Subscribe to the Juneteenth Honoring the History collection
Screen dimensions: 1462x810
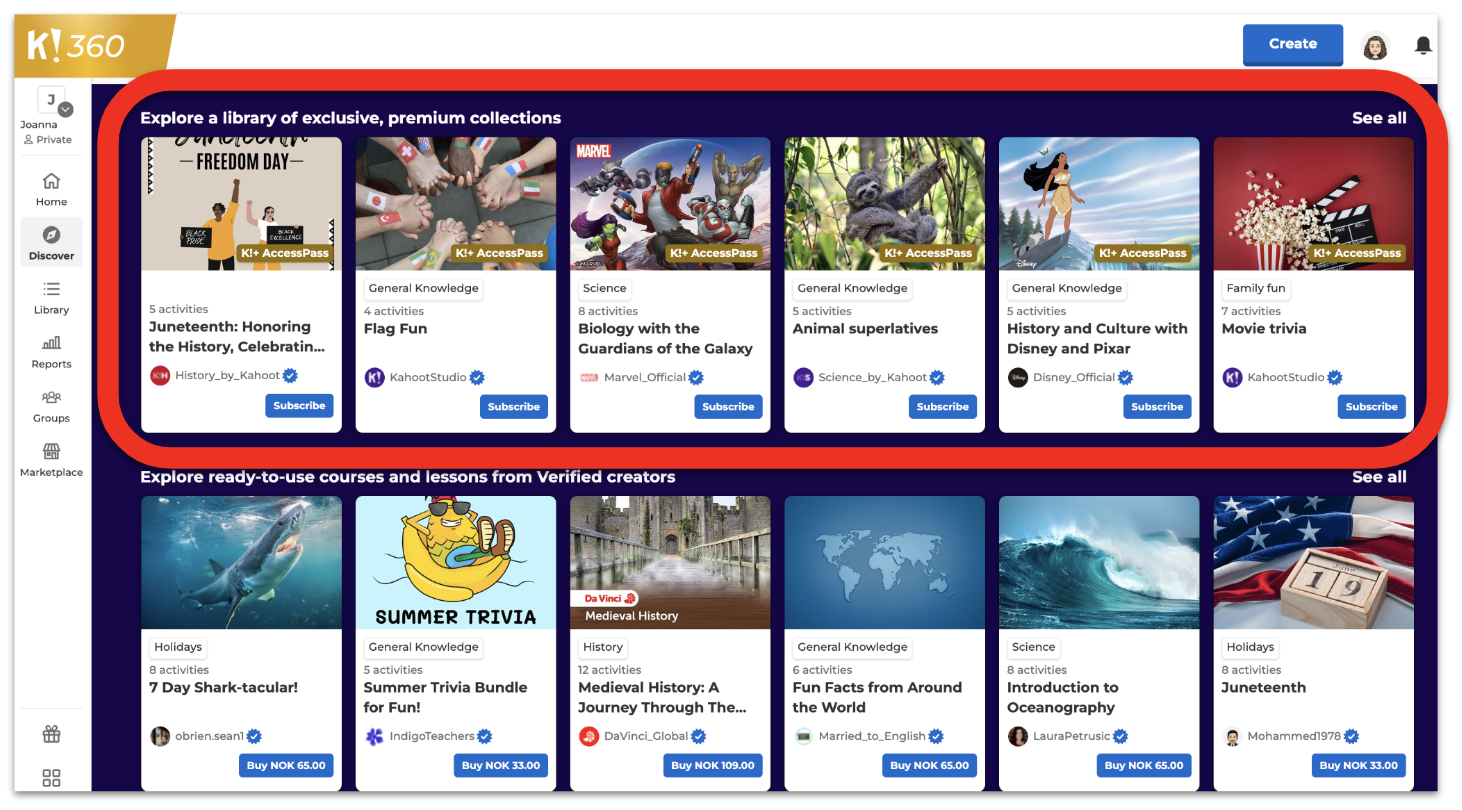coord(299,406)
